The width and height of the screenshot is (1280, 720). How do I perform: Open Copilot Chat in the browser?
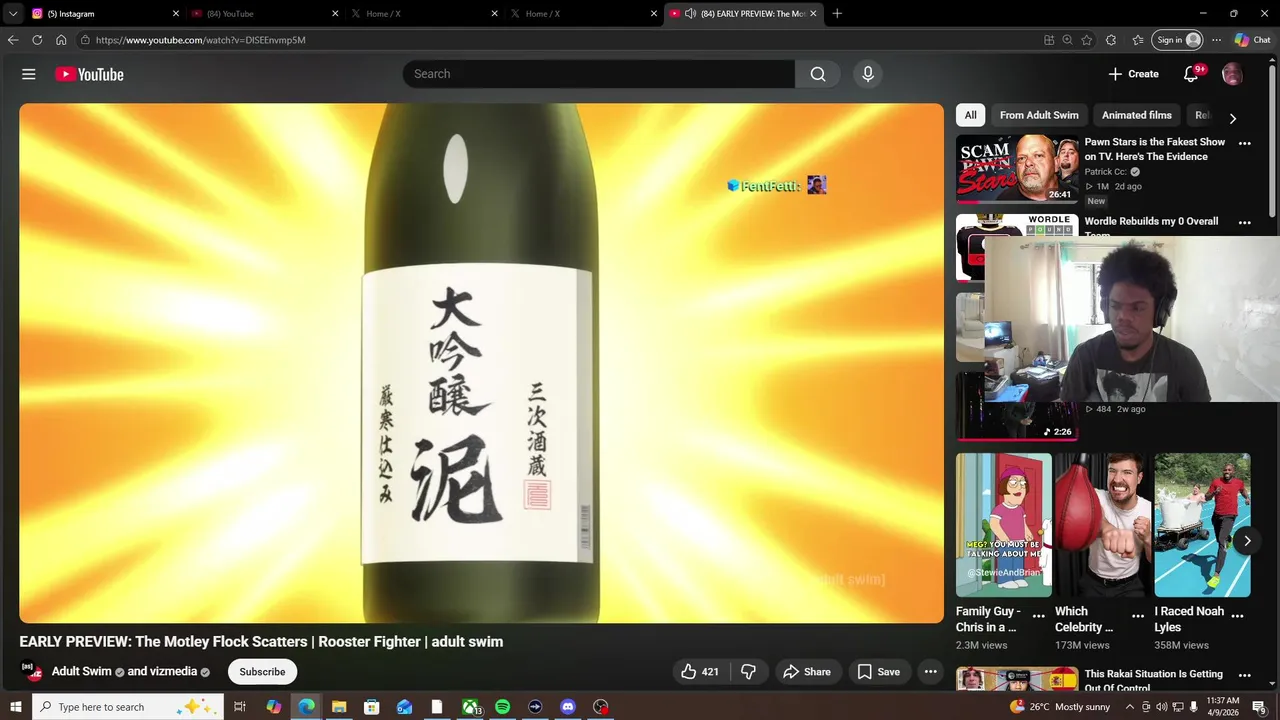coord(1253,40)
